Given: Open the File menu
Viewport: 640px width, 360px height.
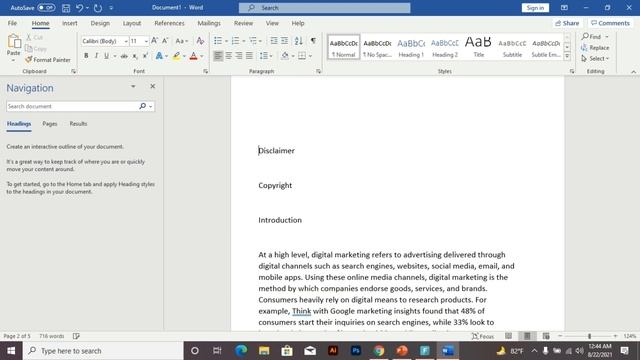Looking at the screenshot, I should point(12,23).
